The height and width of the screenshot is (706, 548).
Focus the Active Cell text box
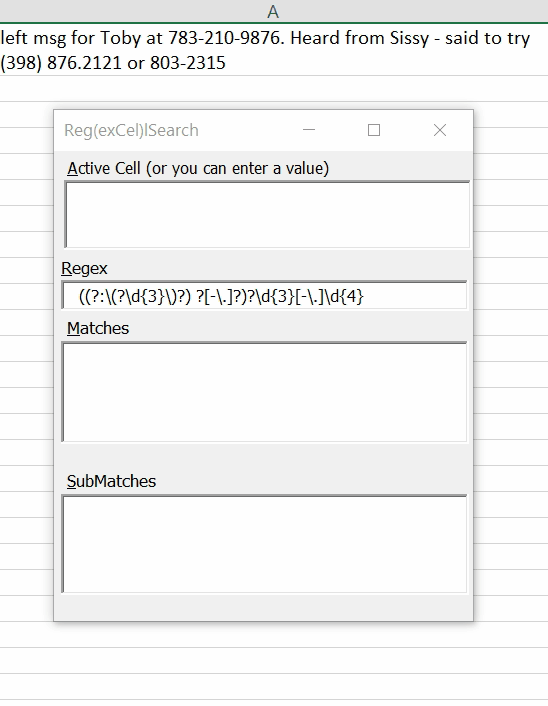tap(267, 214)
